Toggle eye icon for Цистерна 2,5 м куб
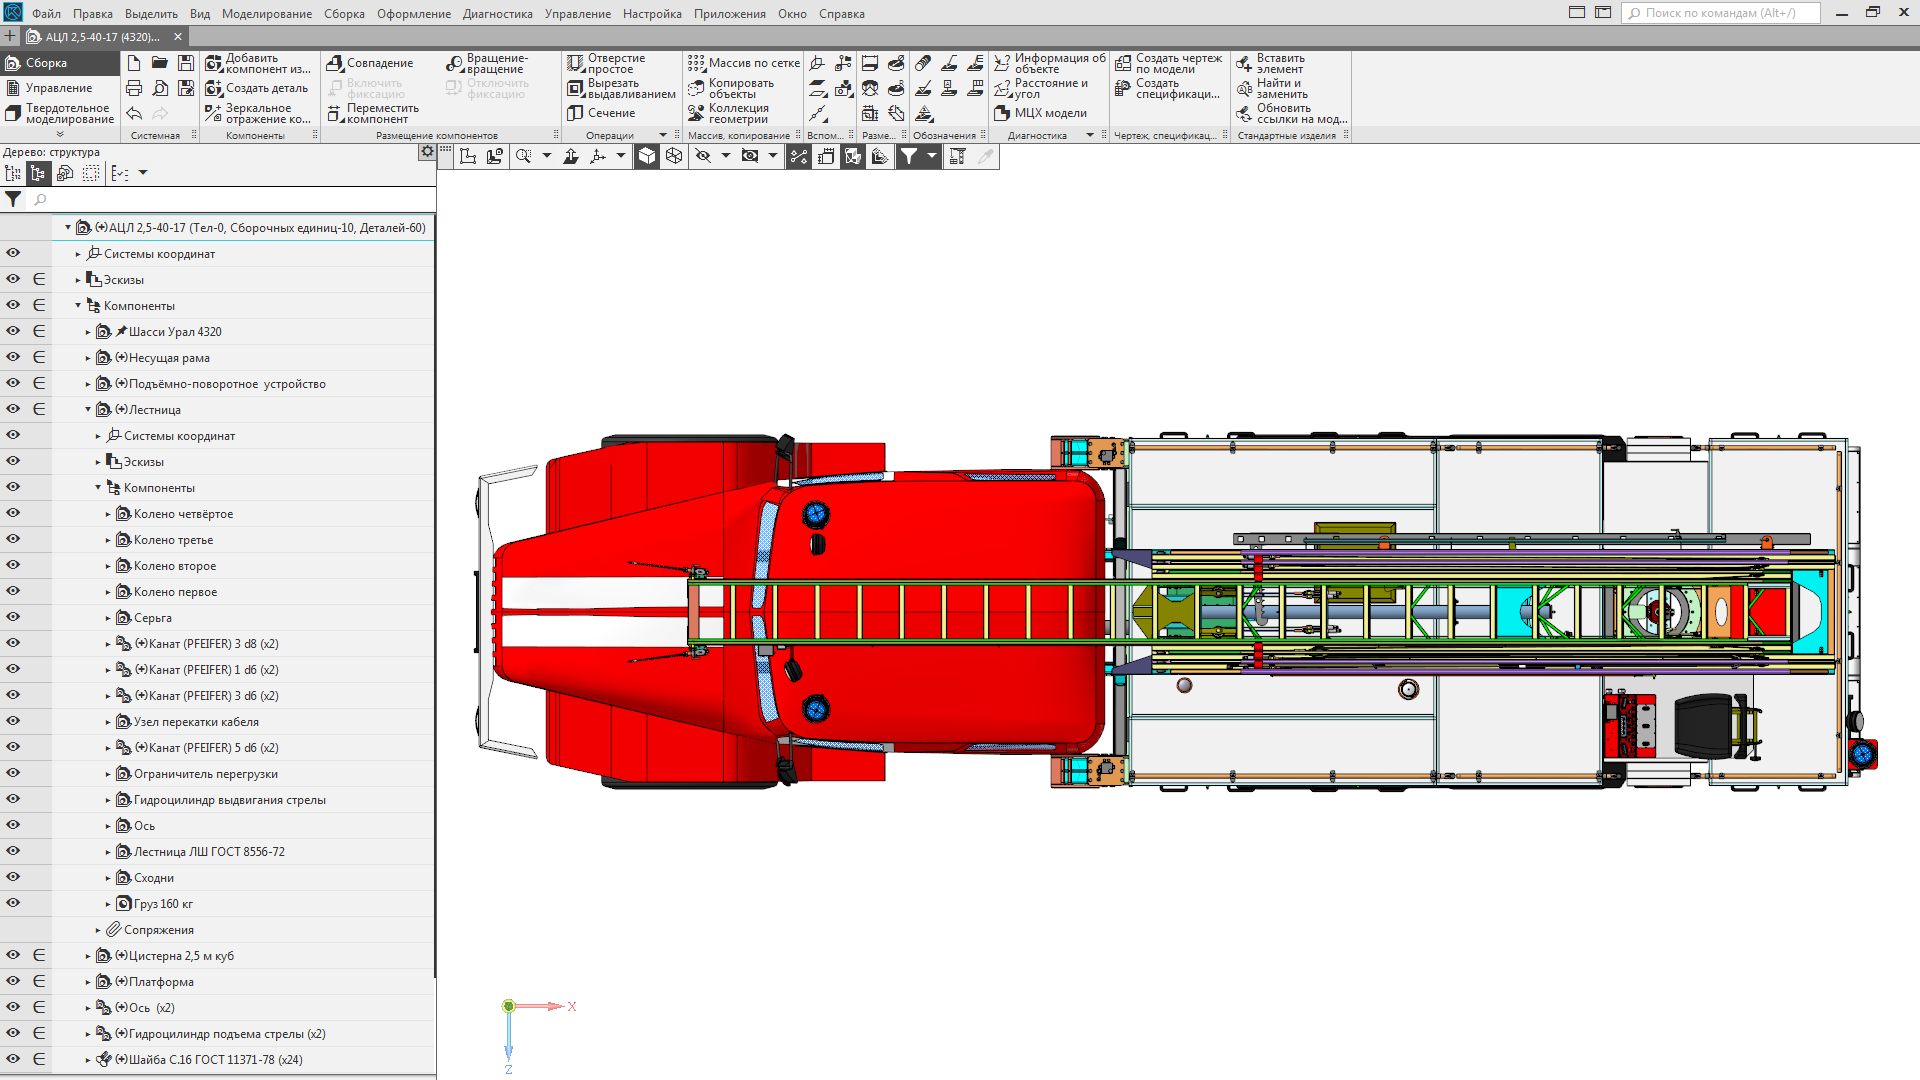Viewport: 1920px width, 1080px height. pos(13,955)
